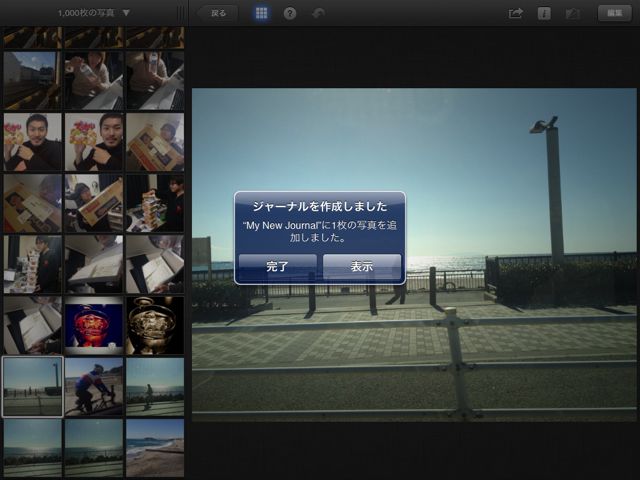Select the person walking by sea thumbnail

tap(155, 387)
